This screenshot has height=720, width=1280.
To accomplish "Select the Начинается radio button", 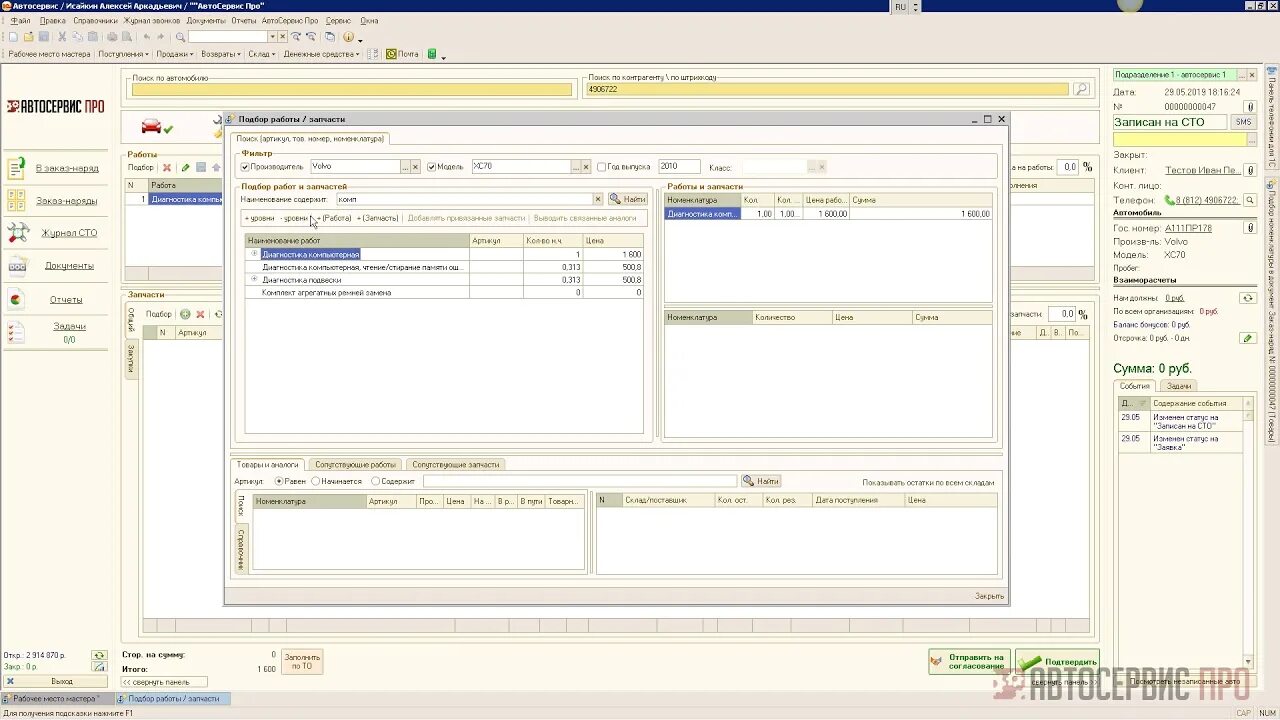I will (x=315, y=481).
